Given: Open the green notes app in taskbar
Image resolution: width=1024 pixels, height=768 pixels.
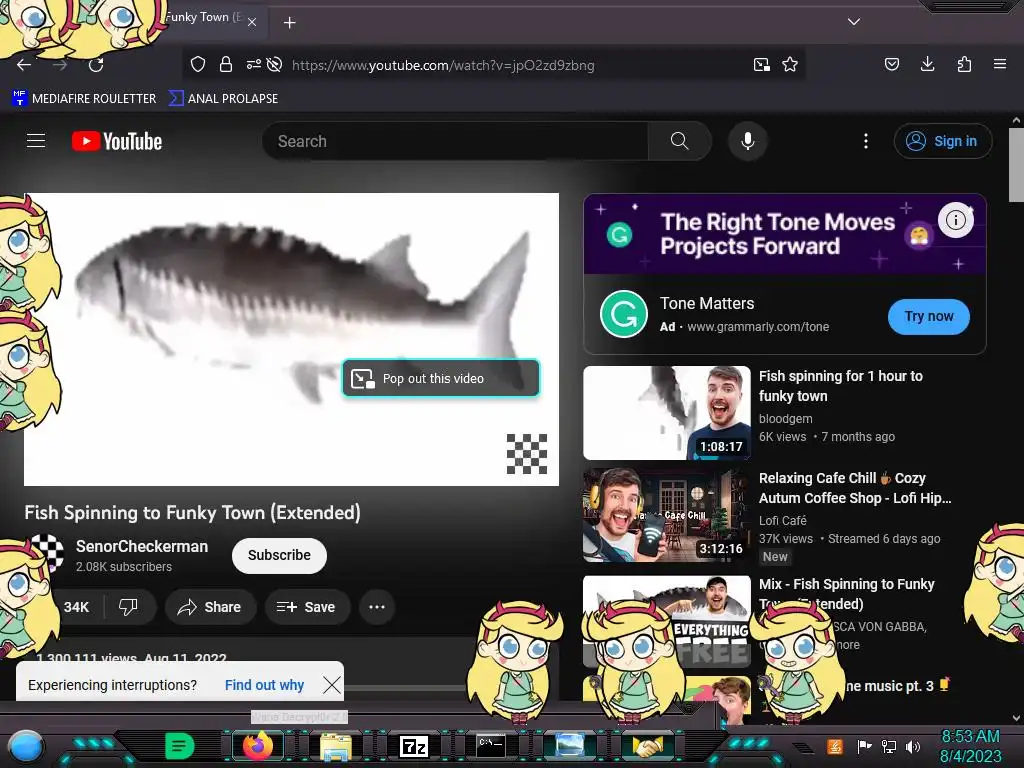Looking at the screenshot, I should (180, 746).
